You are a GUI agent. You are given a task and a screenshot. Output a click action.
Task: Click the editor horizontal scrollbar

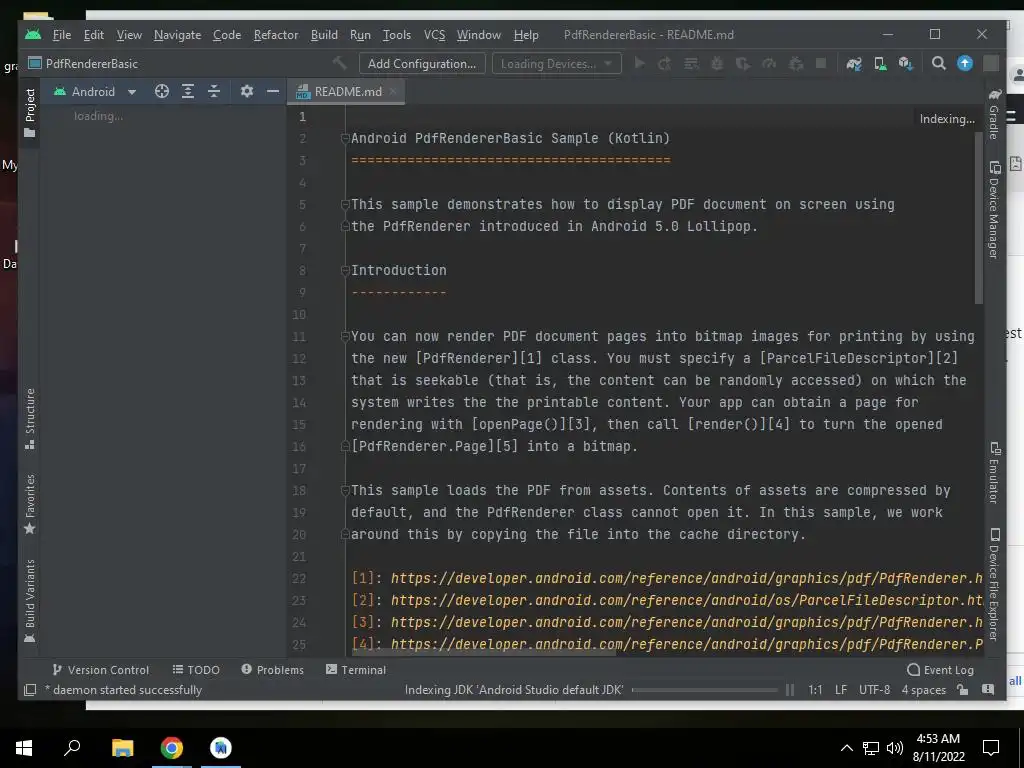483,651
